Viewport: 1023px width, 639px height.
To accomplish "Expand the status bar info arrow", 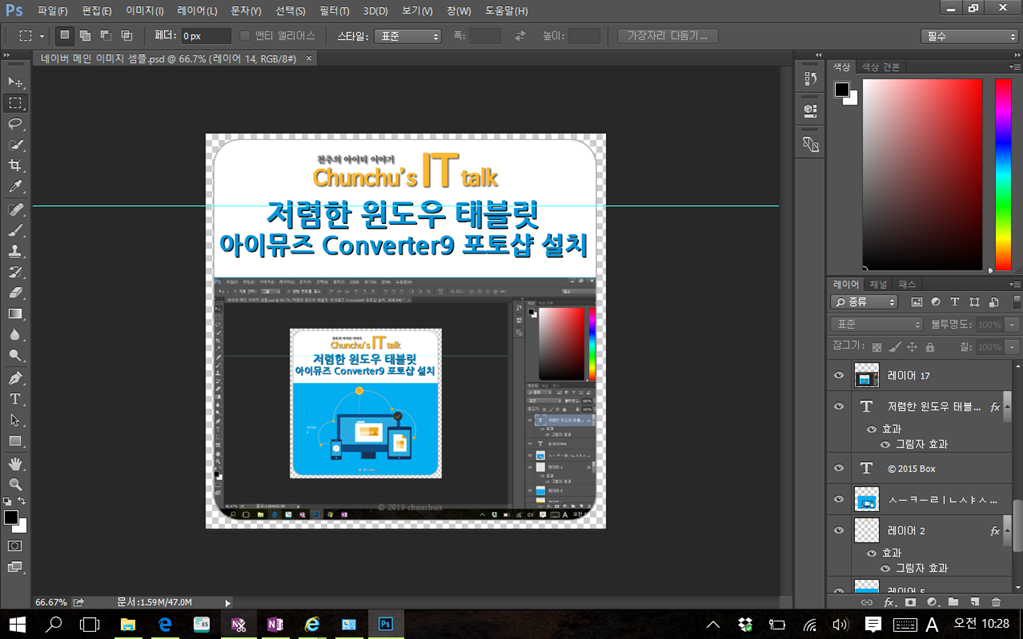I will [228, 603].
